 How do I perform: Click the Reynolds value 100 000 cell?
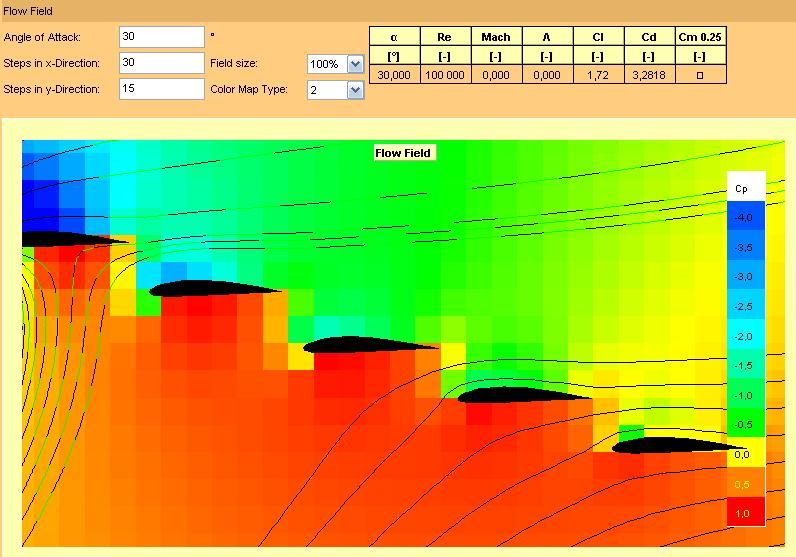[x=444, y=75]
